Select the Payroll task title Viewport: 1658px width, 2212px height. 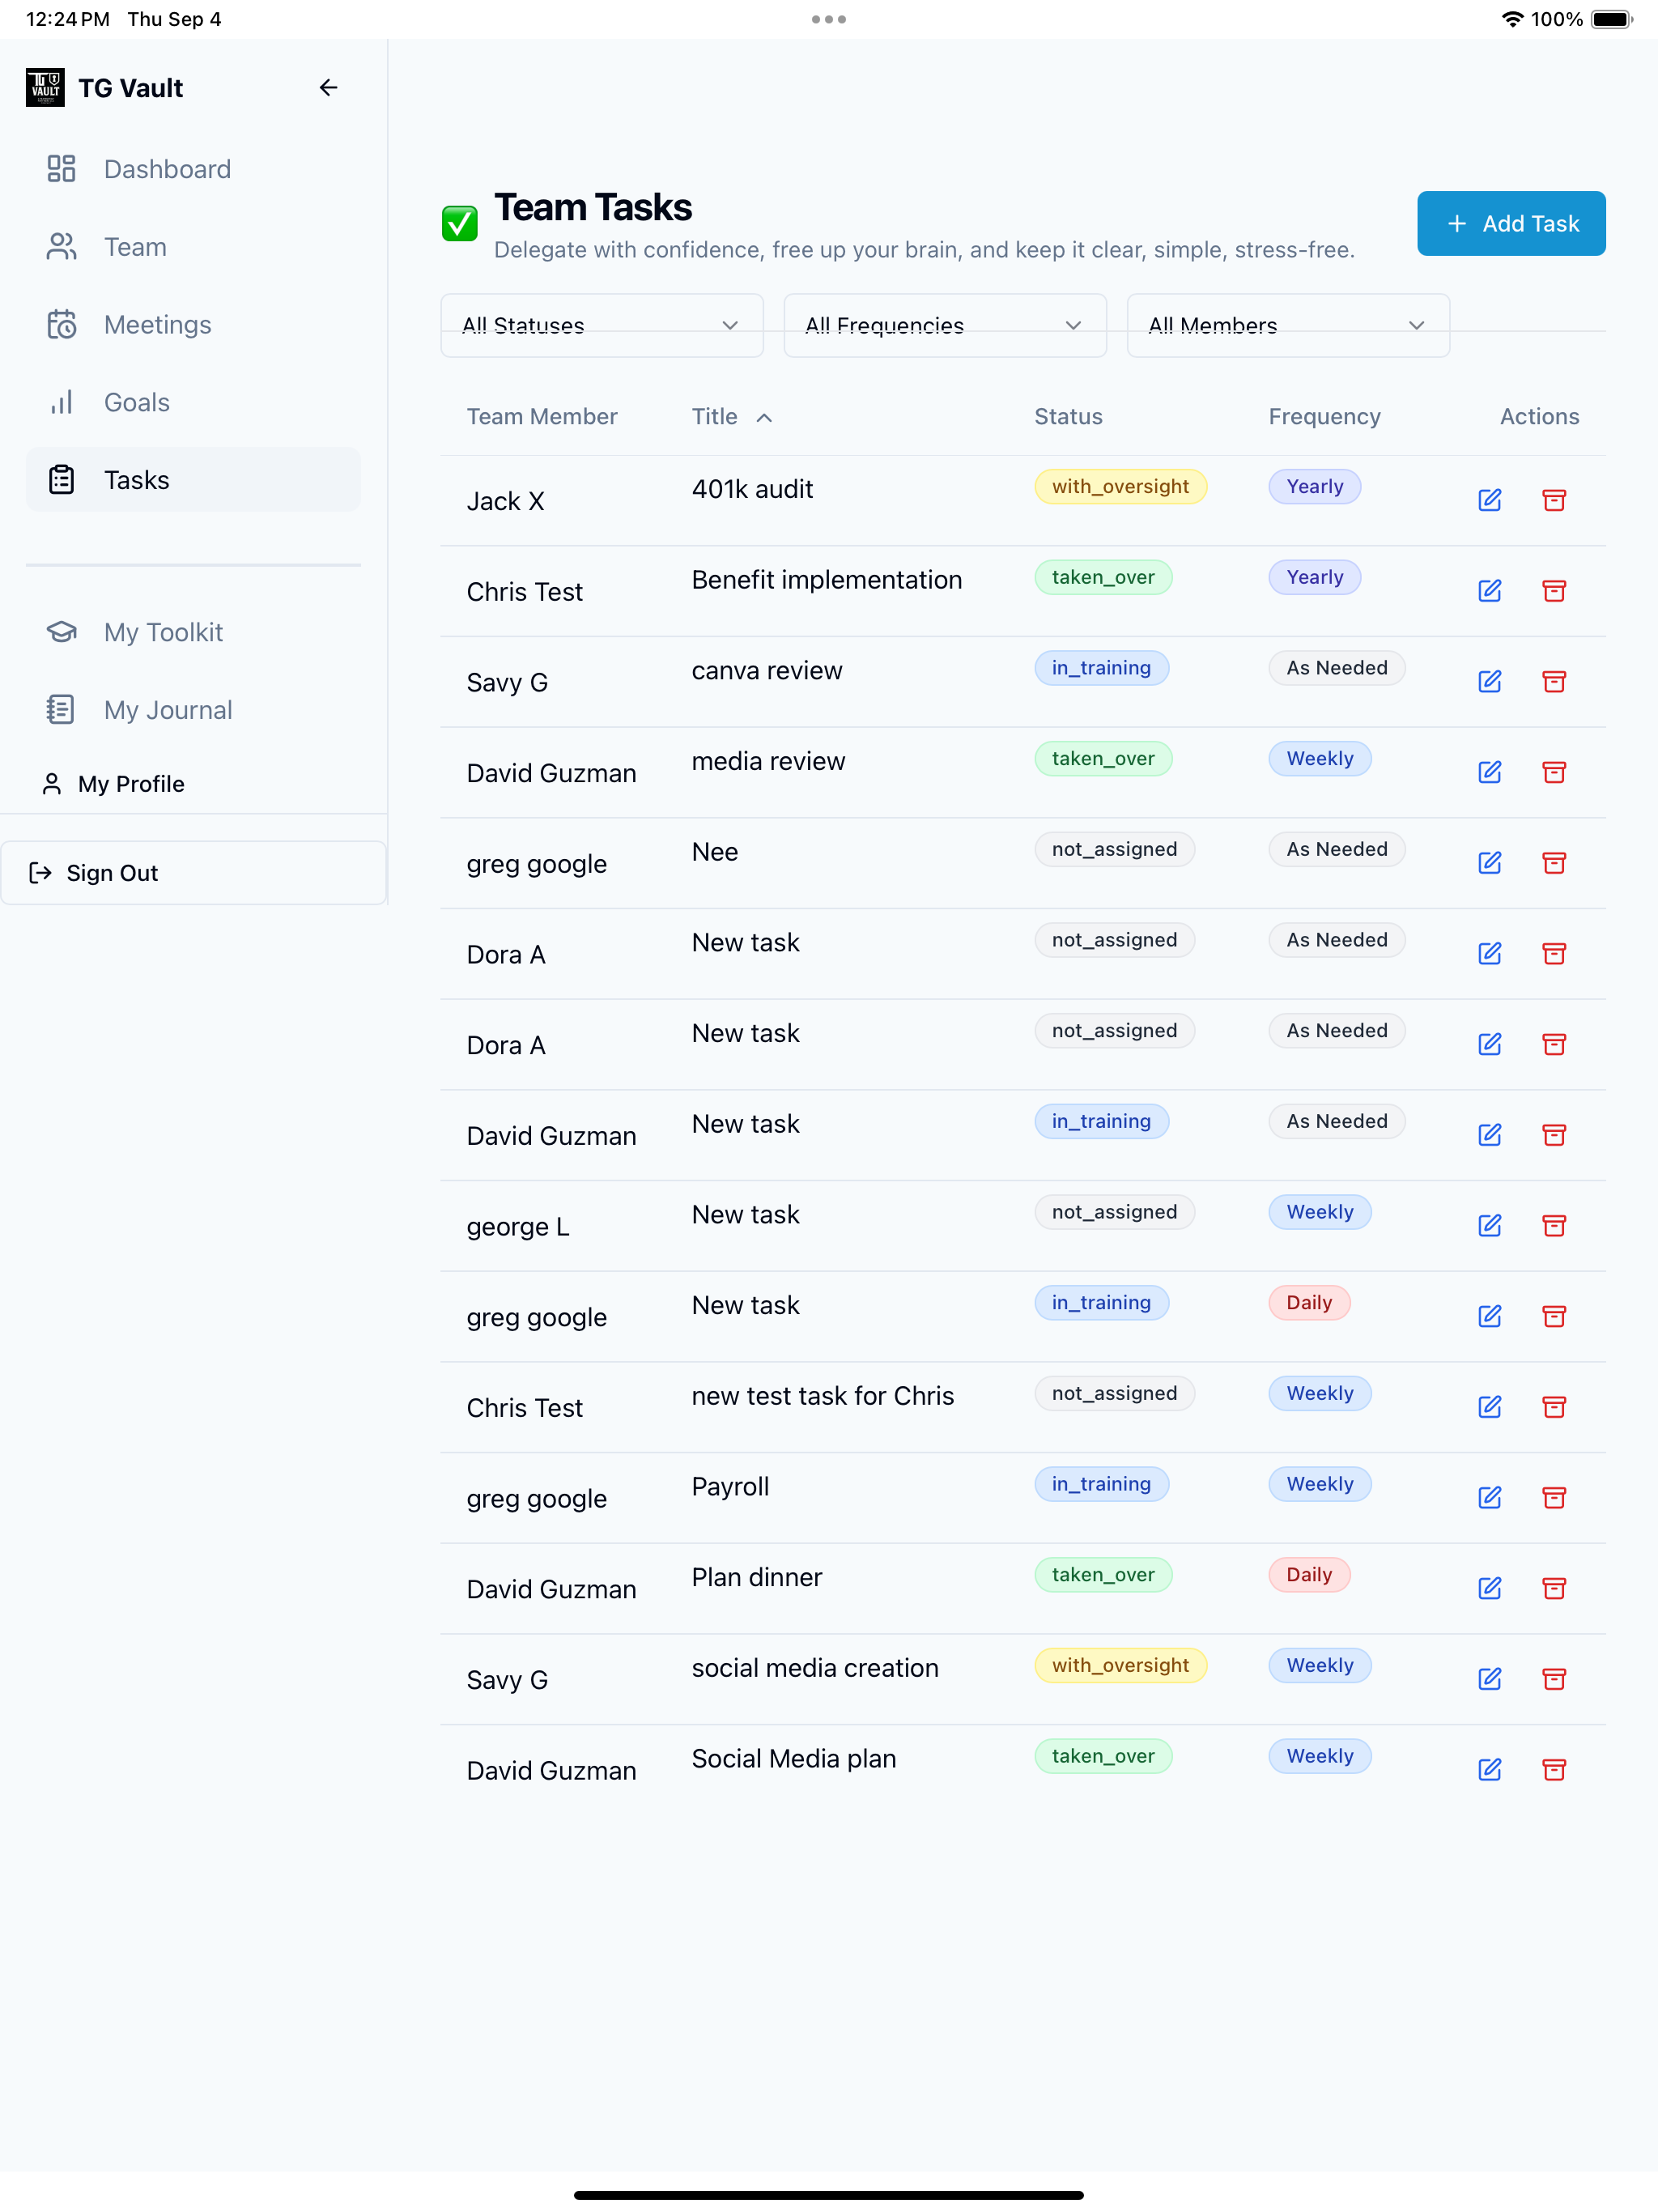(731, 1487)
